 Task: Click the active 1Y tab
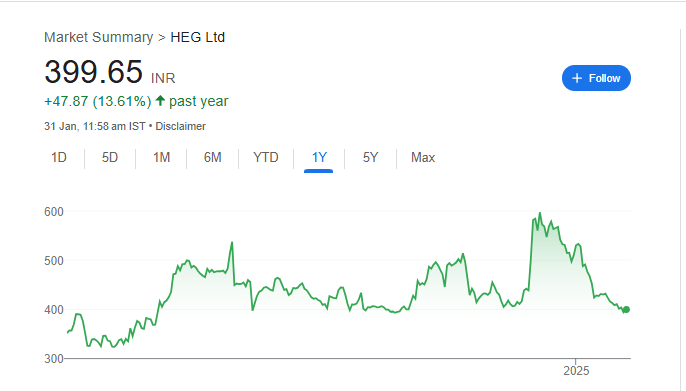point(319,157)
